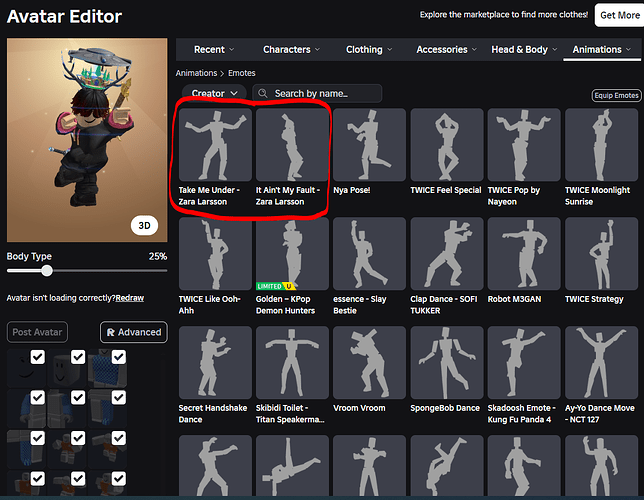Screen dimensions: 644x500
Task: Click the Emotes breadcrumb
Action: click(242, 73)
